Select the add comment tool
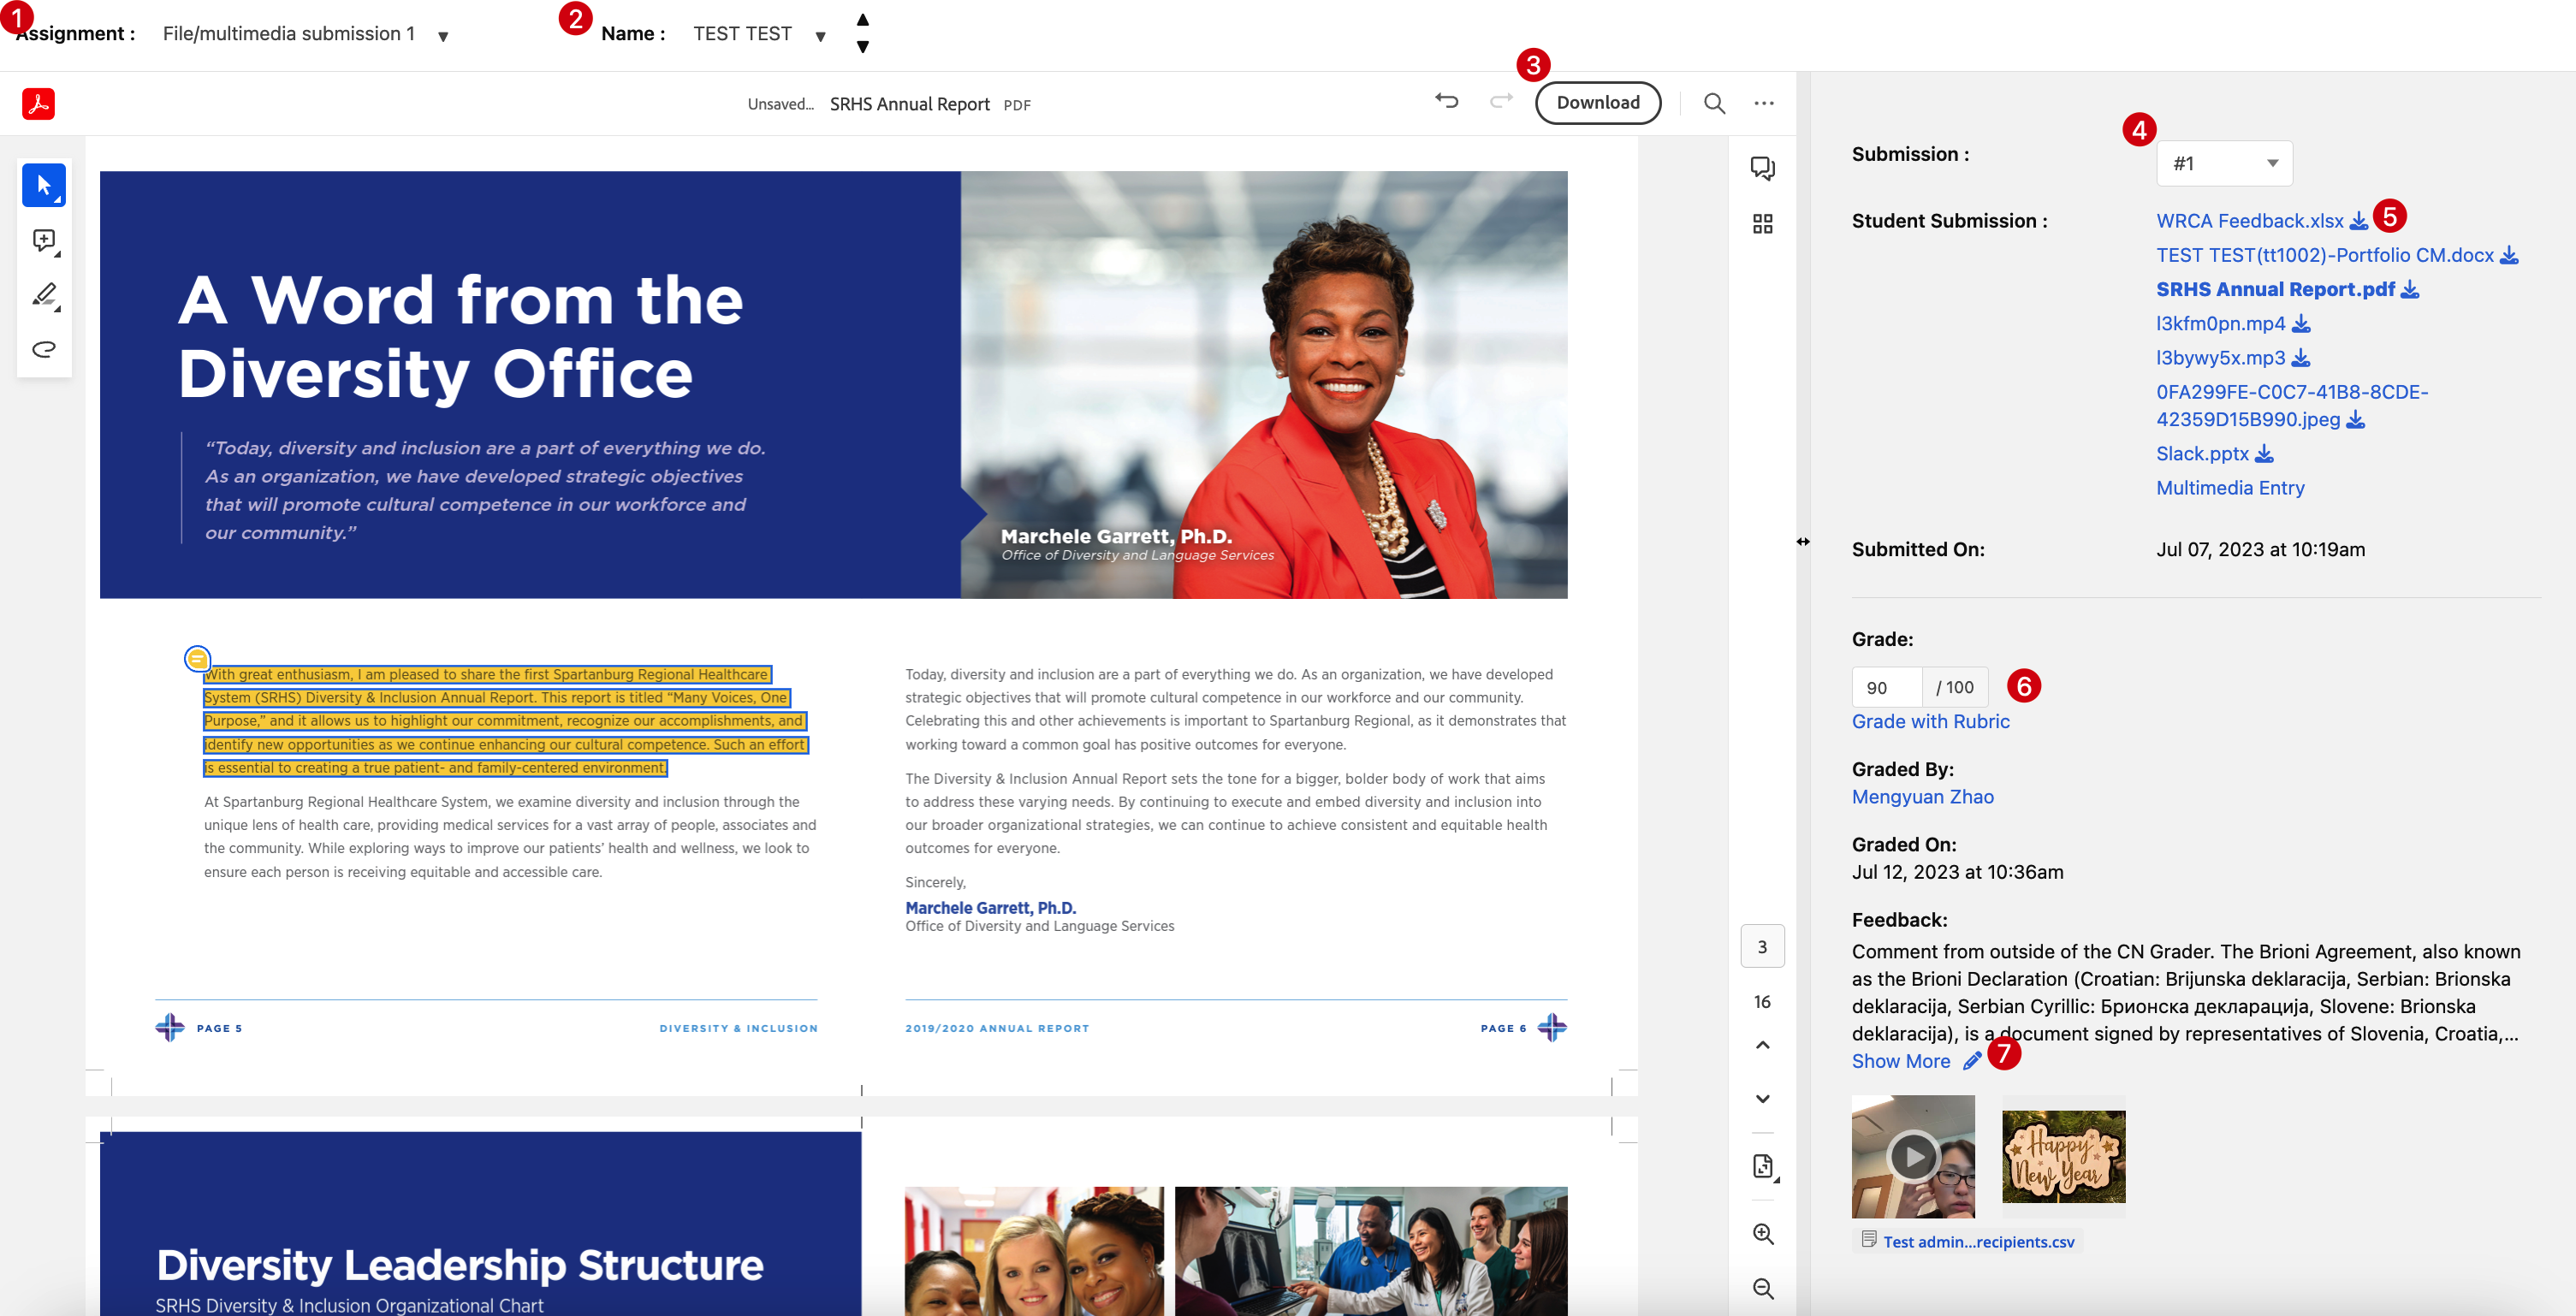Viewport: 2576px width, 1316px height. coord(44,240)
